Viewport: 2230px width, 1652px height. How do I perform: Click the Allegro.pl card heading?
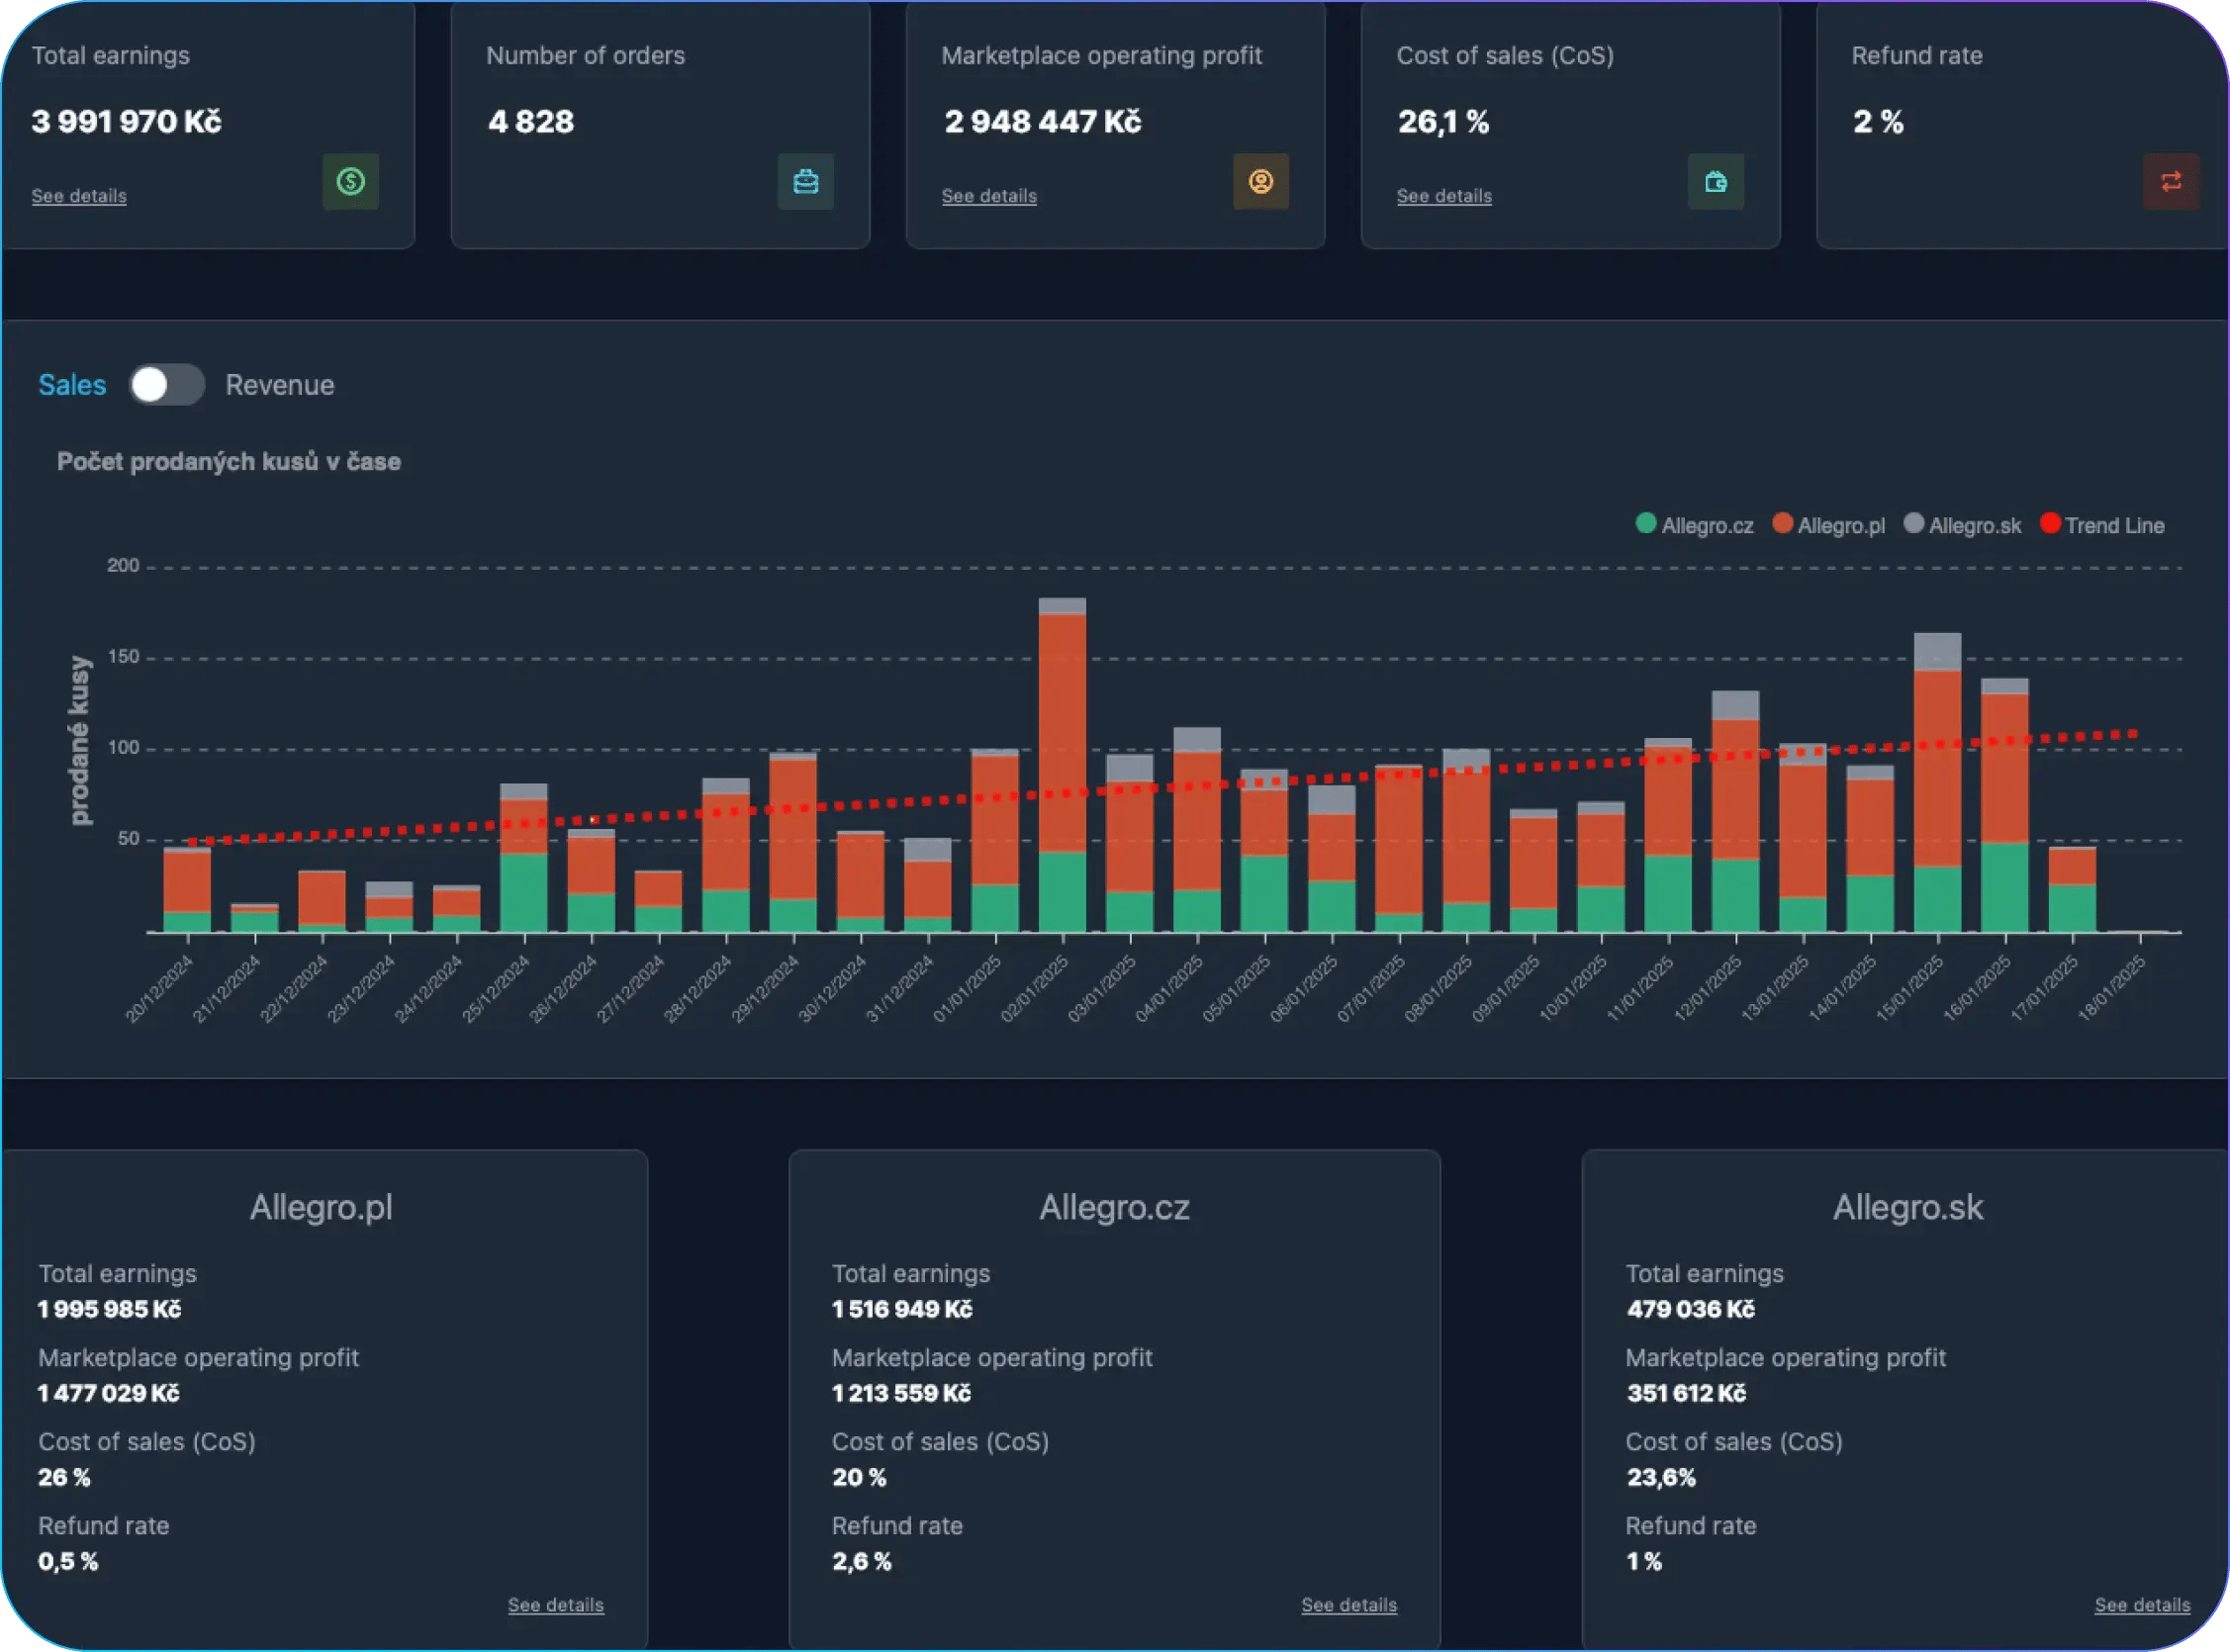(321, 1208)
